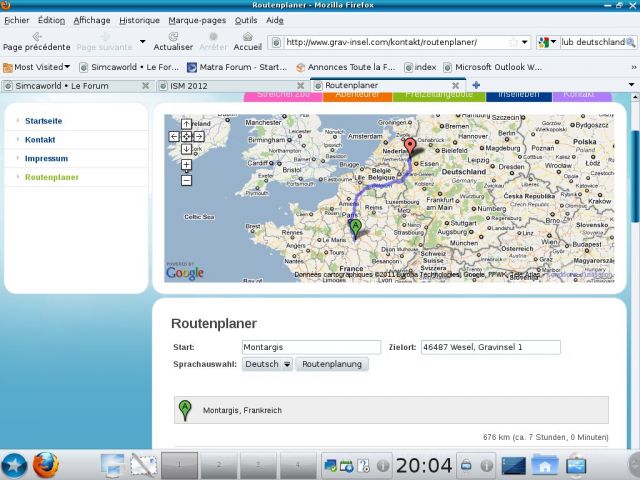
Task: Open the Outils menu
Action: point(246,20)
